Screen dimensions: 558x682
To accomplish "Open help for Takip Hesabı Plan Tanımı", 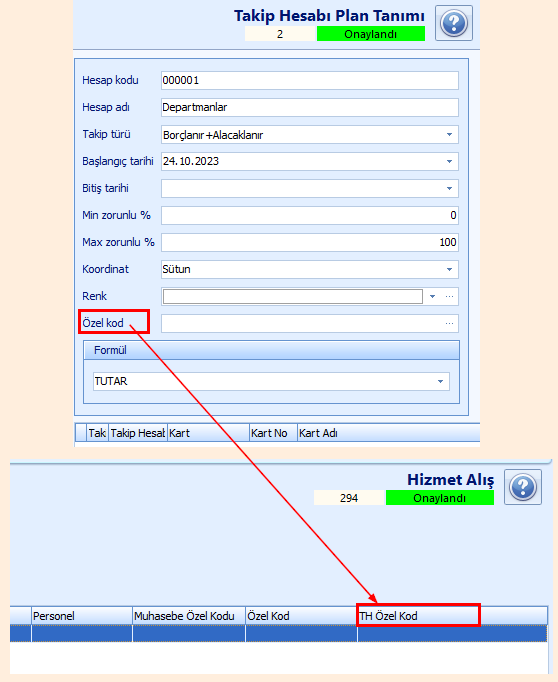I will pyautogui.click(x=454, y=23).
